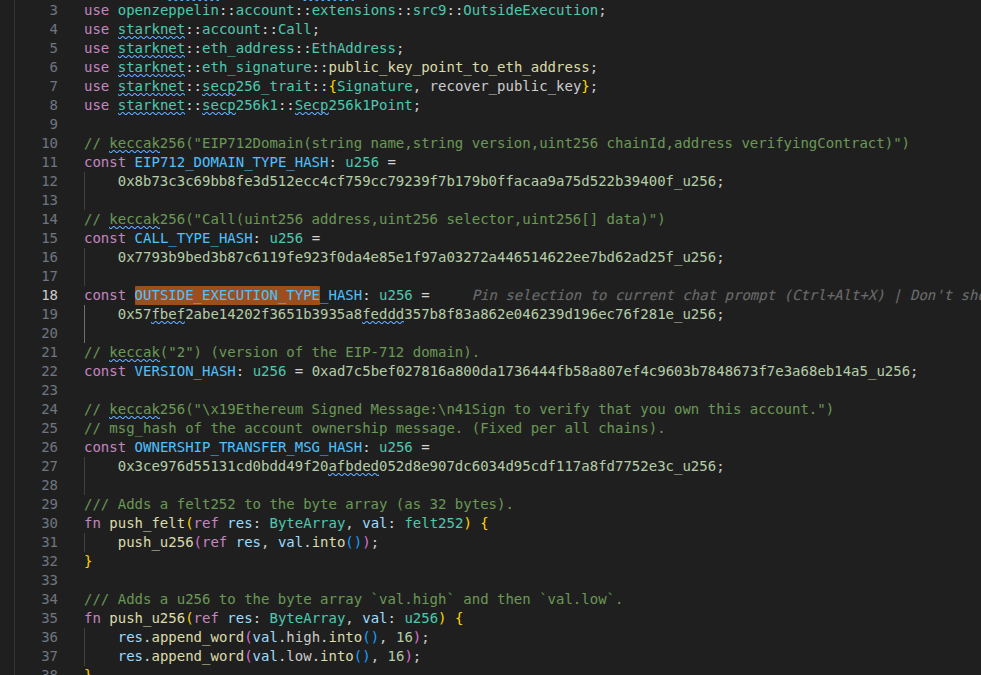Click line number 18 in the gutter
Viewport: 981px width, 675px height.
[x=50, y=295]
